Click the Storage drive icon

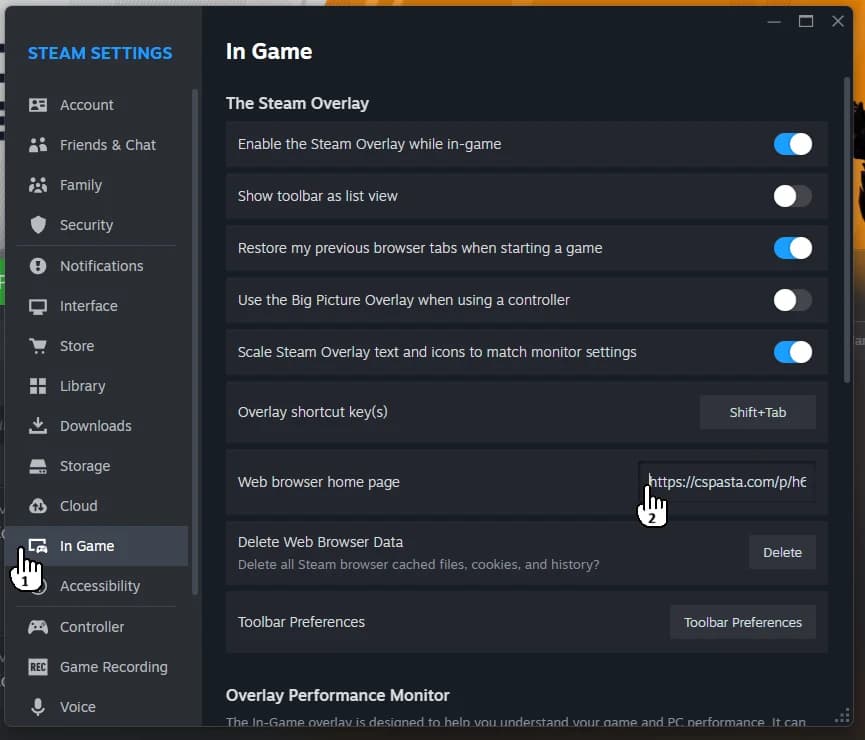pos(38,466)
